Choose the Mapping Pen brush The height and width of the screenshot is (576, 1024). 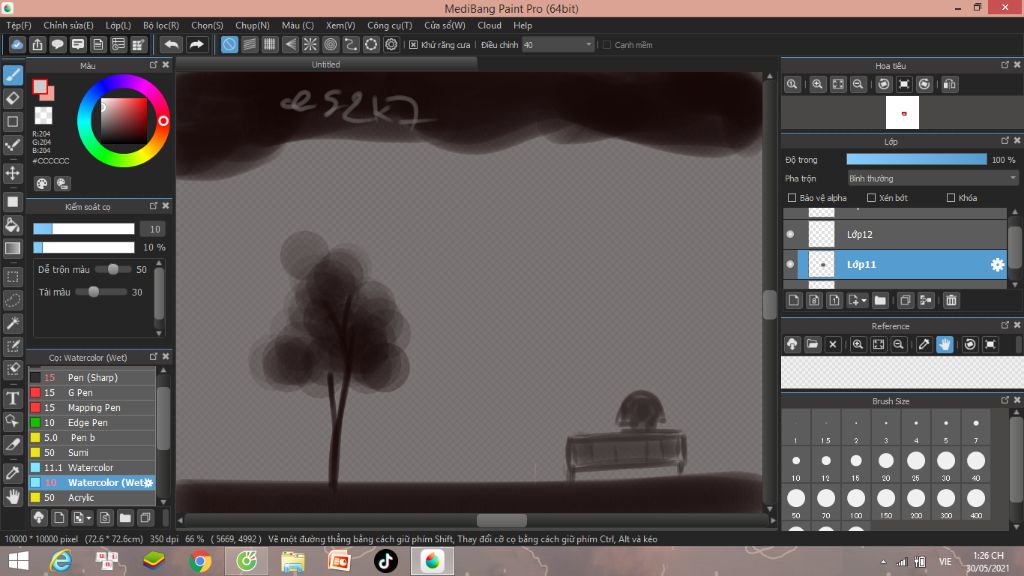pyautogui.click(x=92, y=408)
